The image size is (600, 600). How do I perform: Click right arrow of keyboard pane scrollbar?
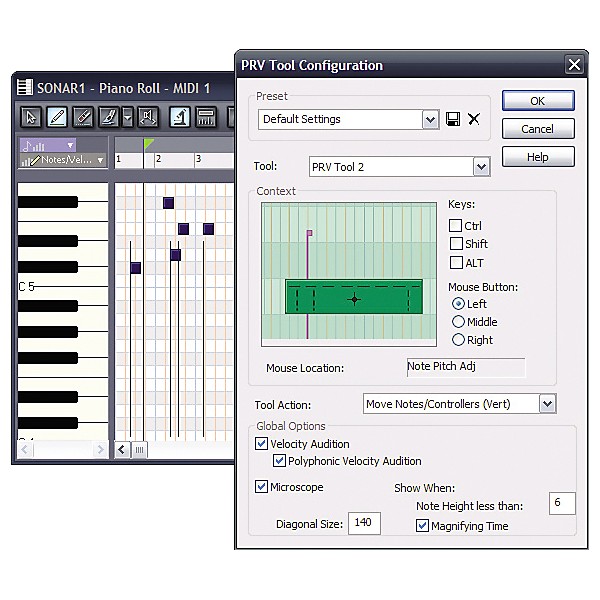pyautogui.click(x=100, y=449)
